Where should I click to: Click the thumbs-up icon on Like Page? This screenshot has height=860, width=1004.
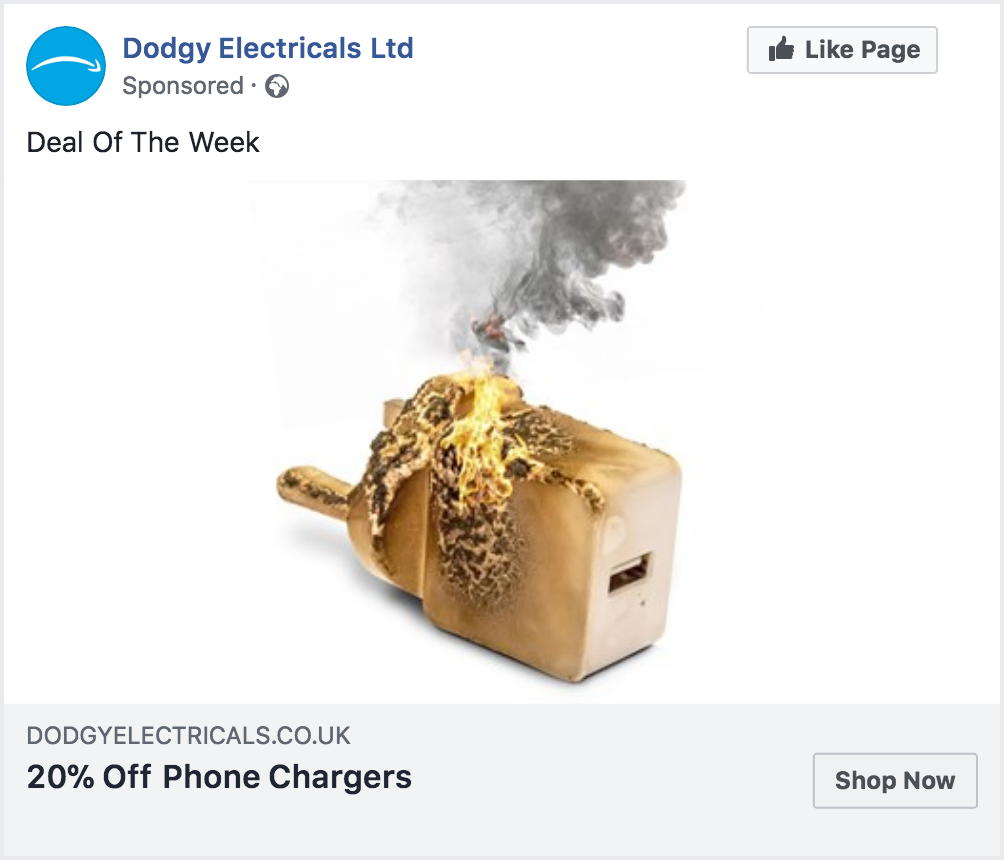point(781,49)
